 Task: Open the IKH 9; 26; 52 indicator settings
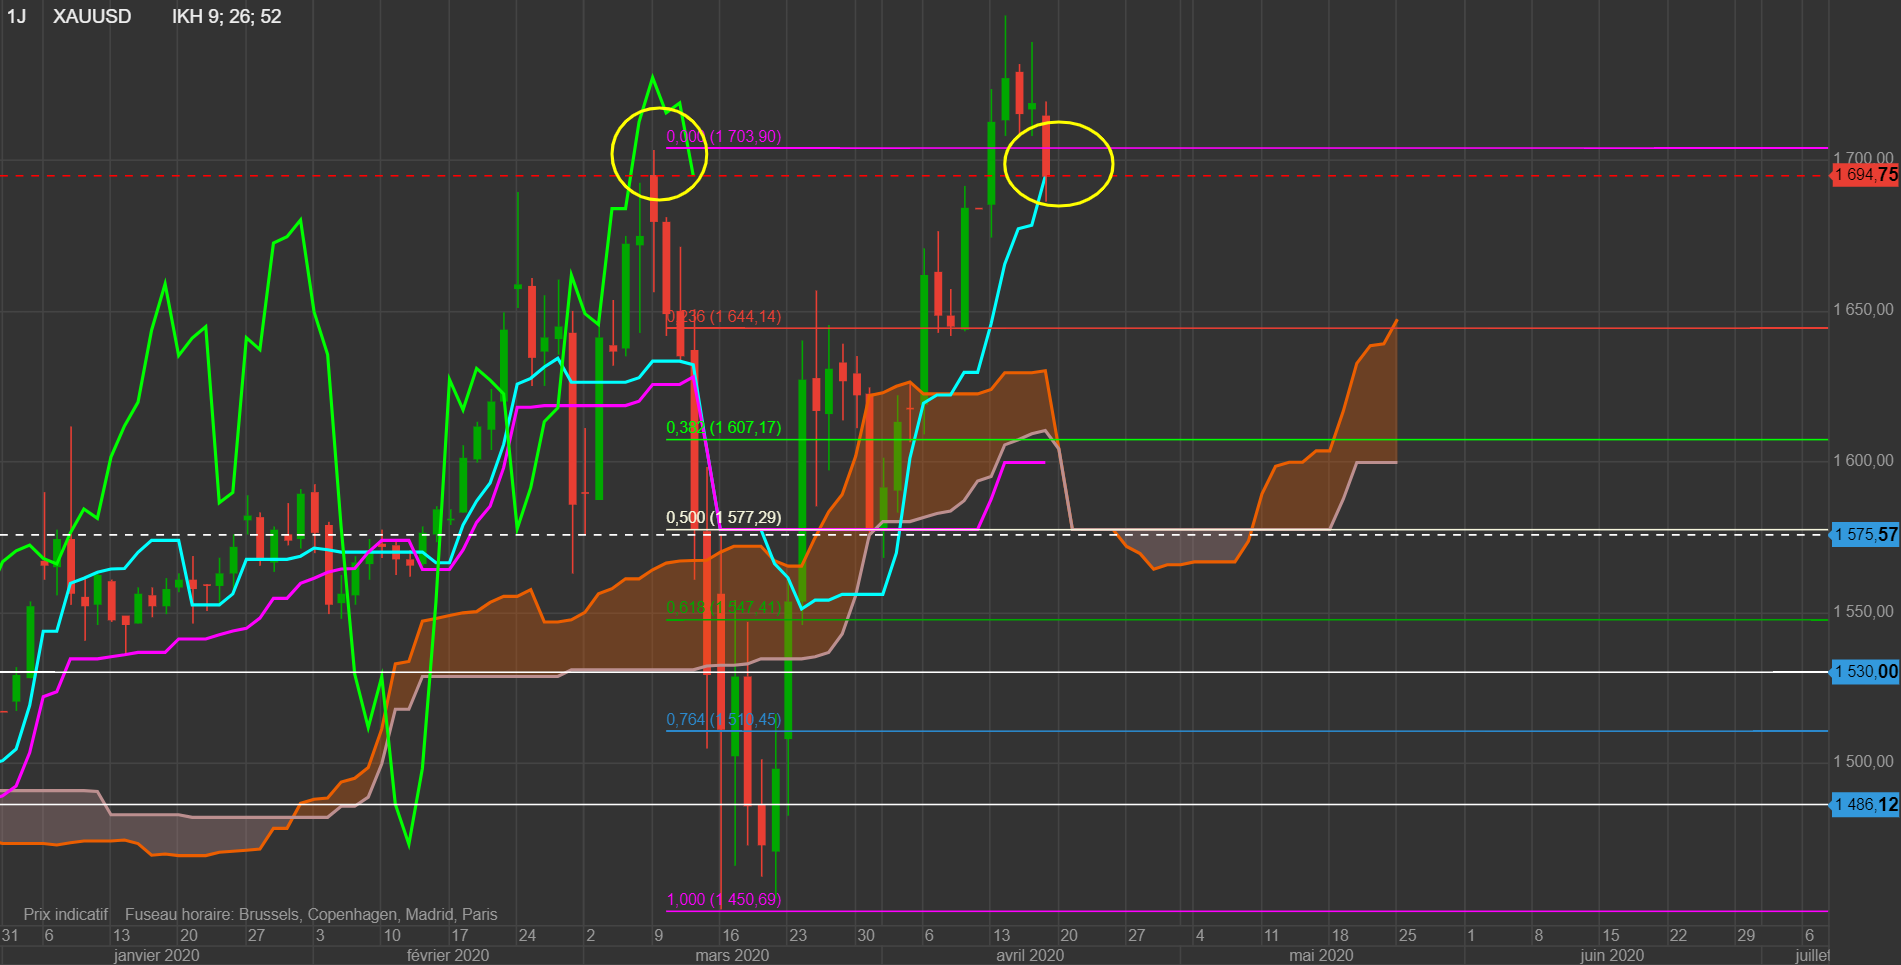click(226, 16)
